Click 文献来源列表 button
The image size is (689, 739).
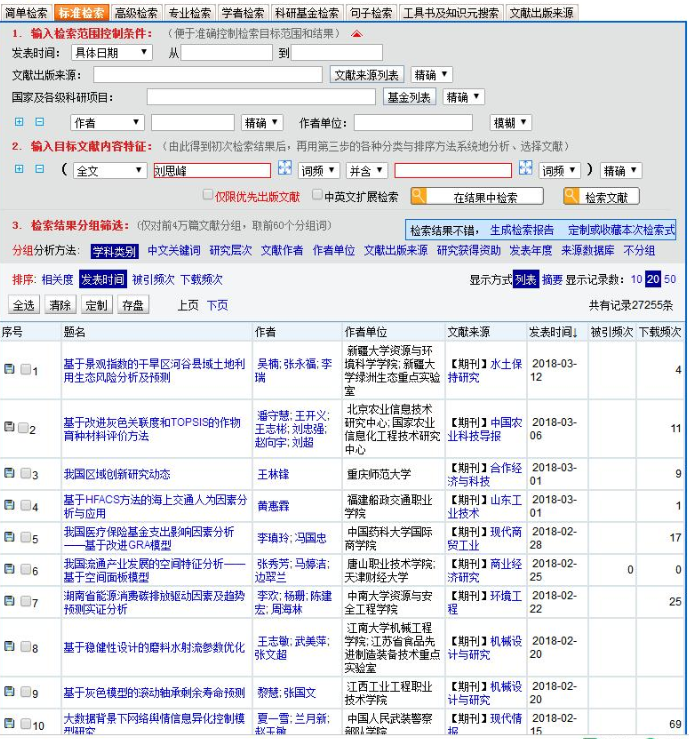tap(366, 75)
